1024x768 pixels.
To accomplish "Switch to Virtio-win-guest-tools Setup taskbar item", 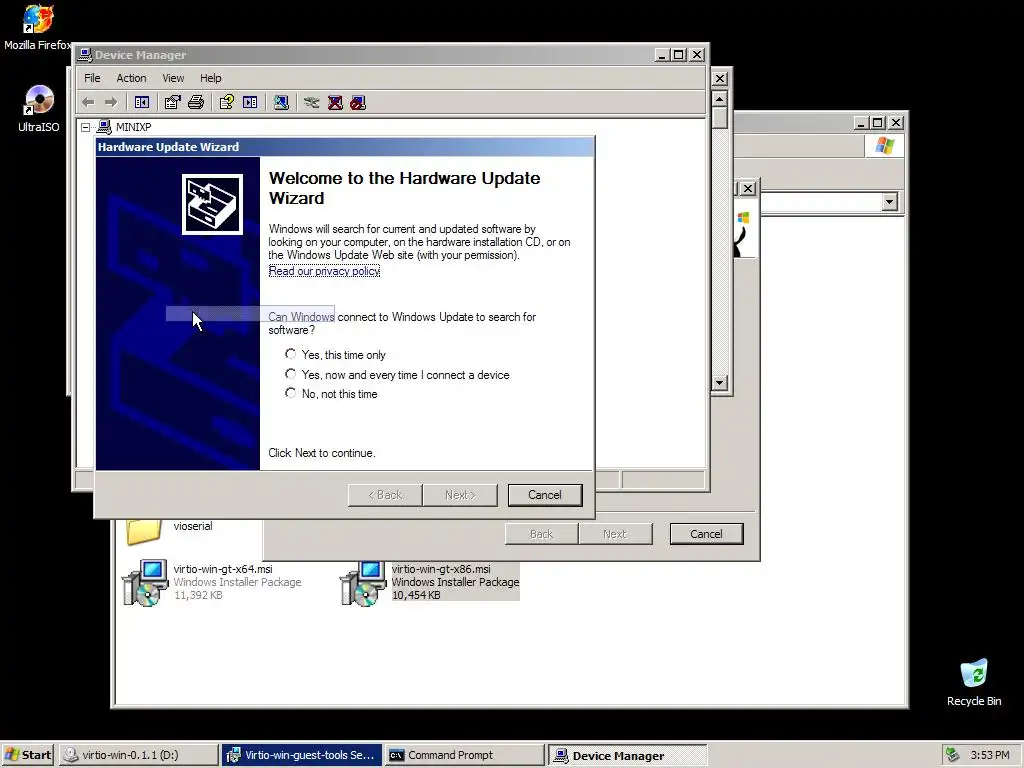I will [302, 755].
